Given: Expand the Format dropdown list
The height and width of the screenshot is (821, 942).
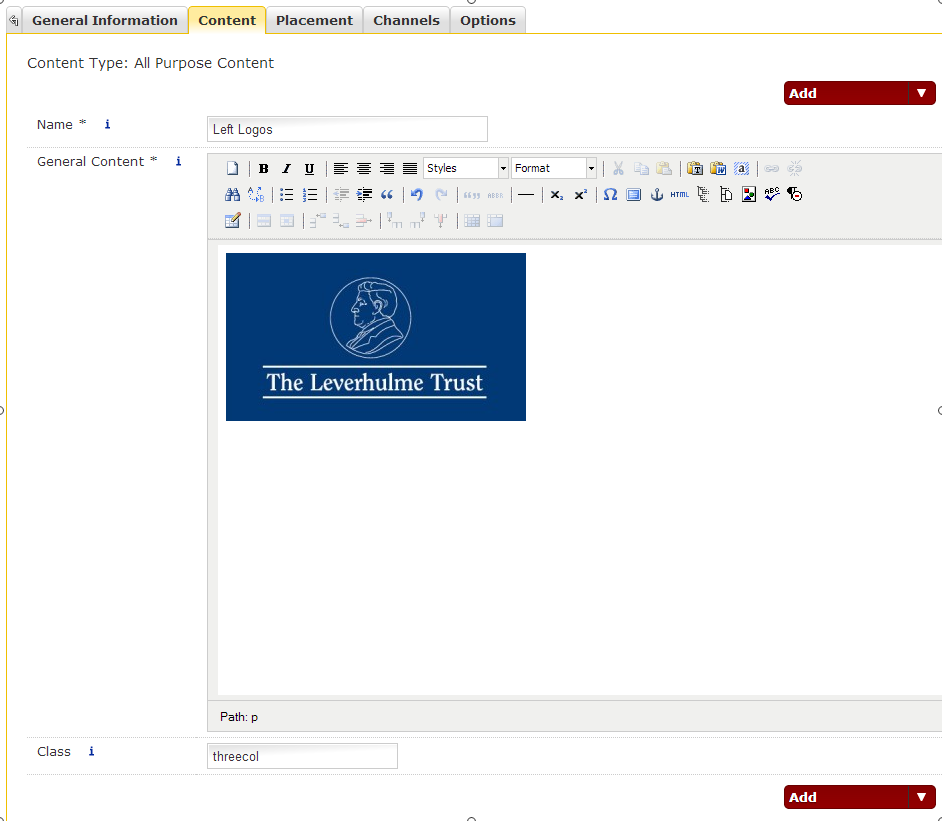Looking at the screenshot, I should click(554, 169).
